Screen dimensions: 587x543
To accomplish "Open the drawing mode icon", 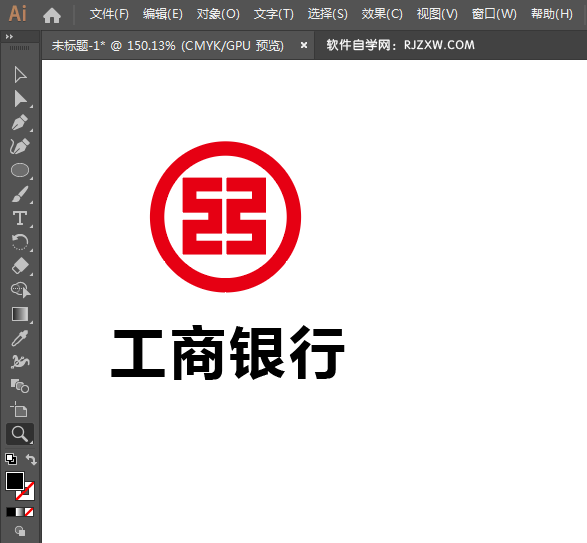I will (x=20, y=531).
